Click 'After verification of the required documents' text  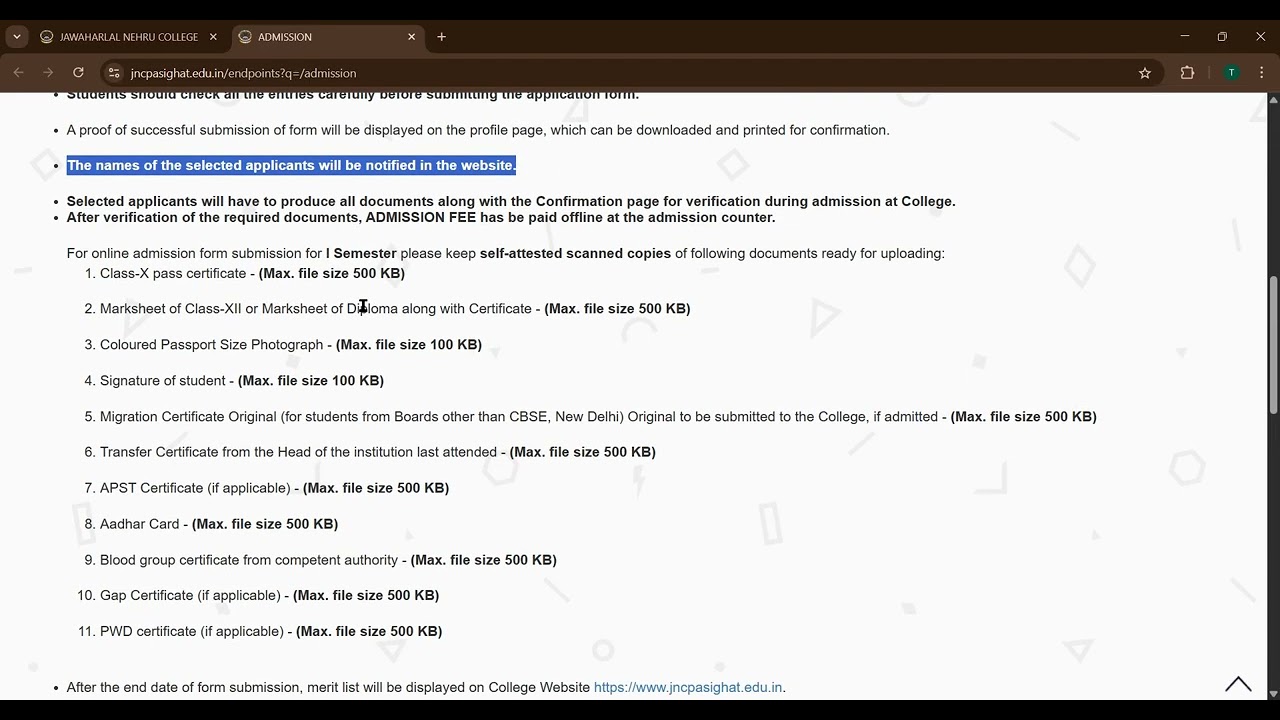point(421,218)
